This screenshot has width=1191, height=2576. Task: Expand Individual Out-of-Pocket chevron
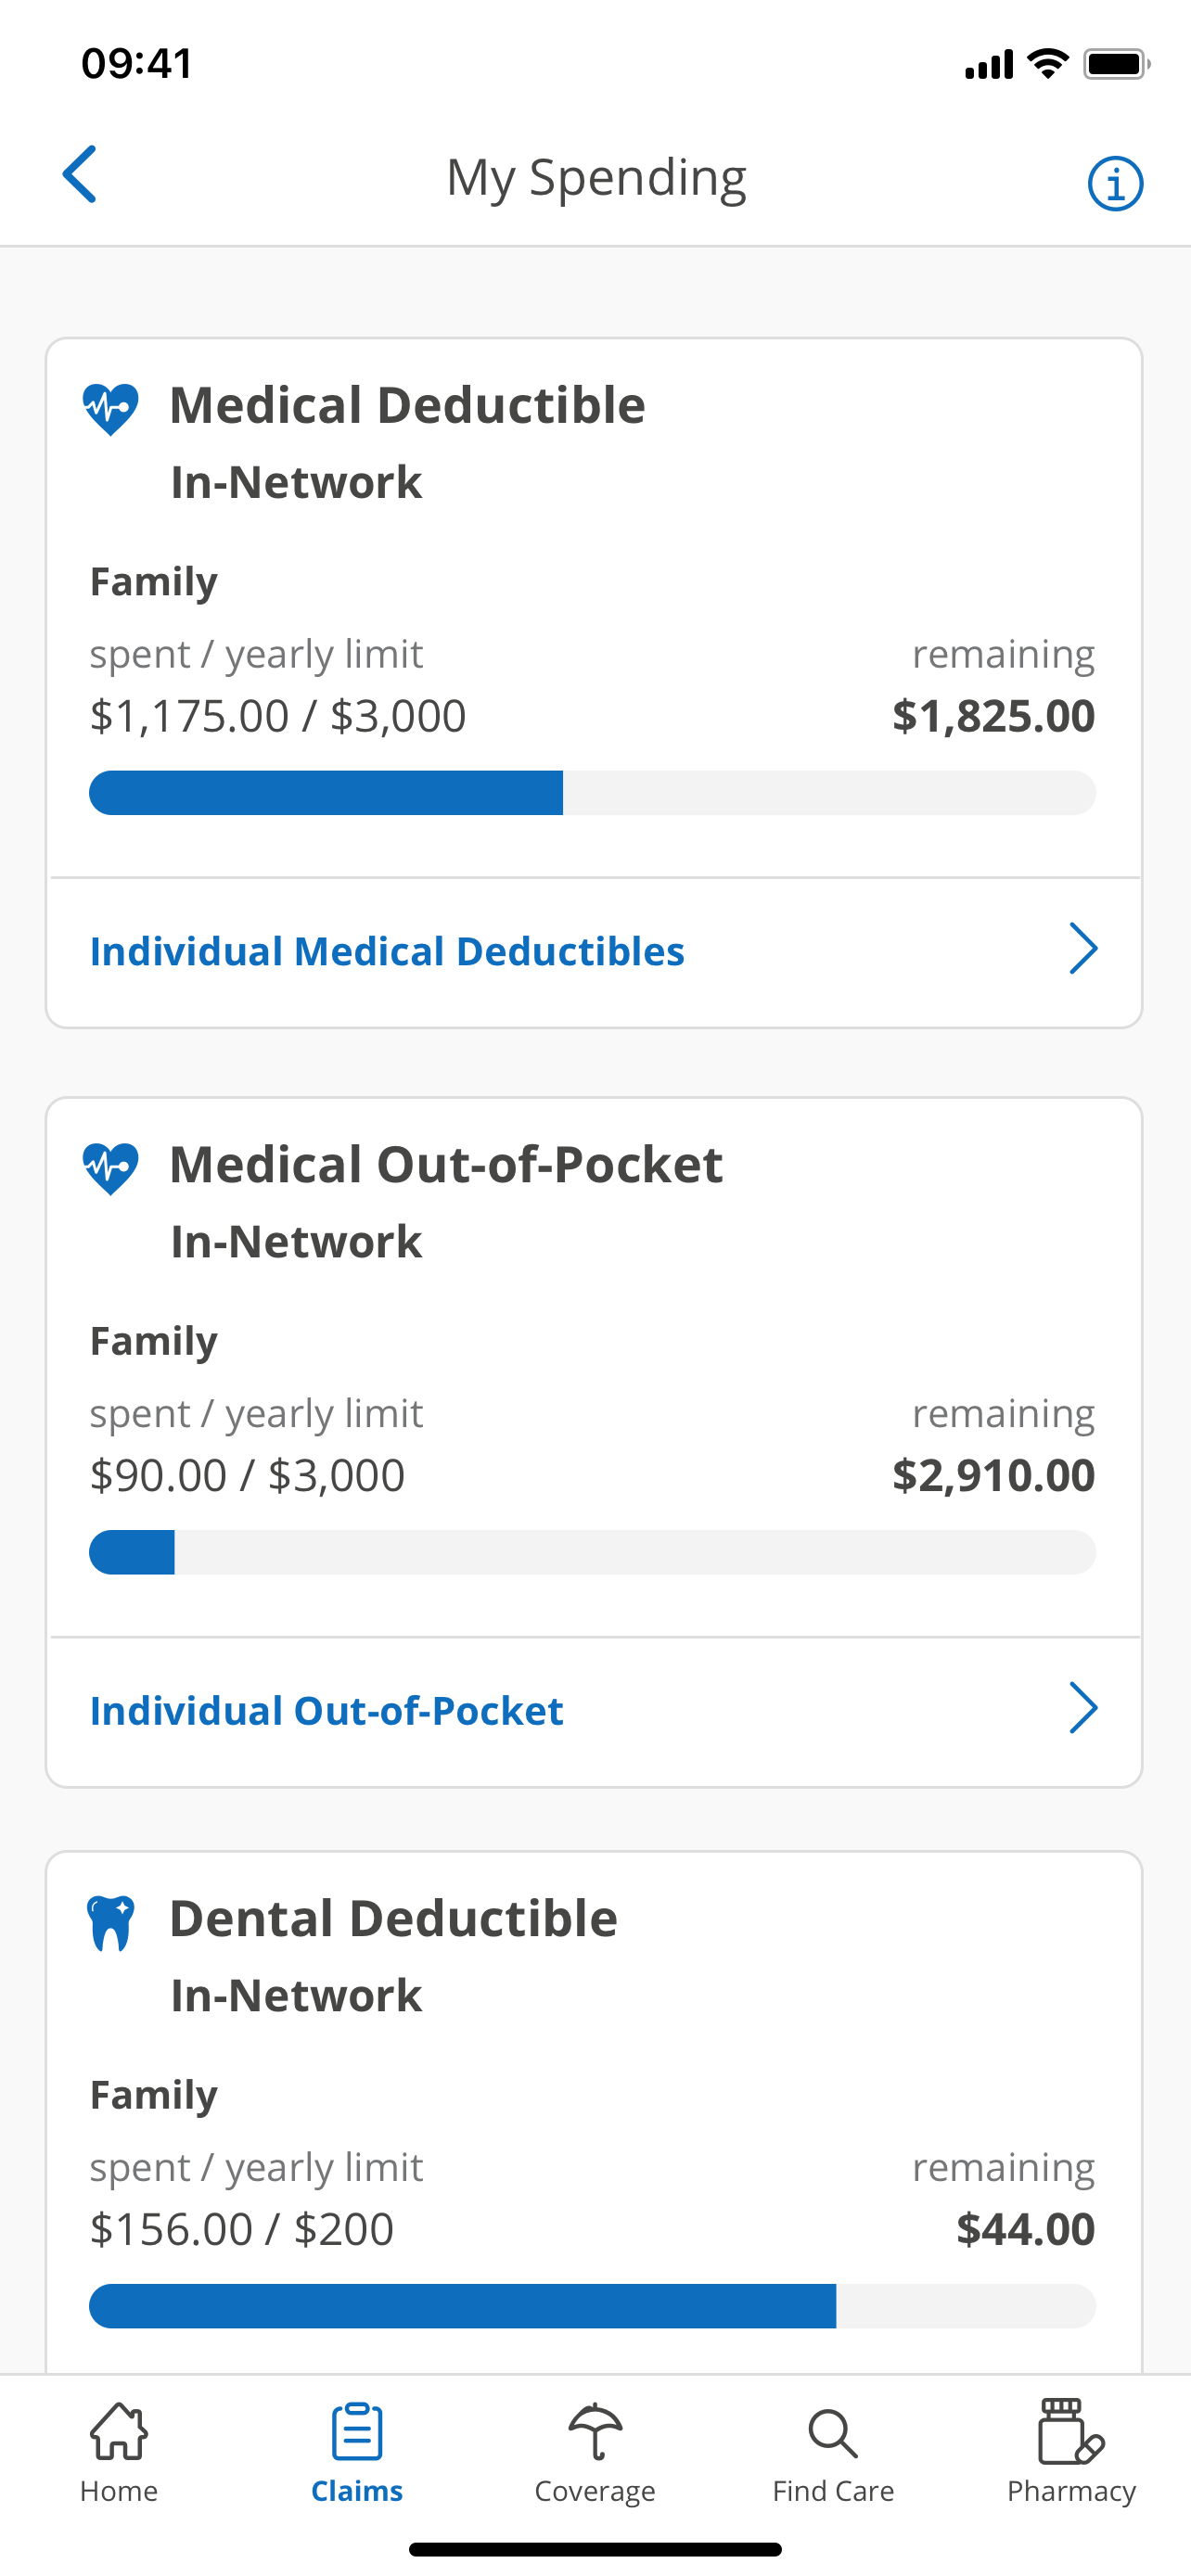1083,1708
